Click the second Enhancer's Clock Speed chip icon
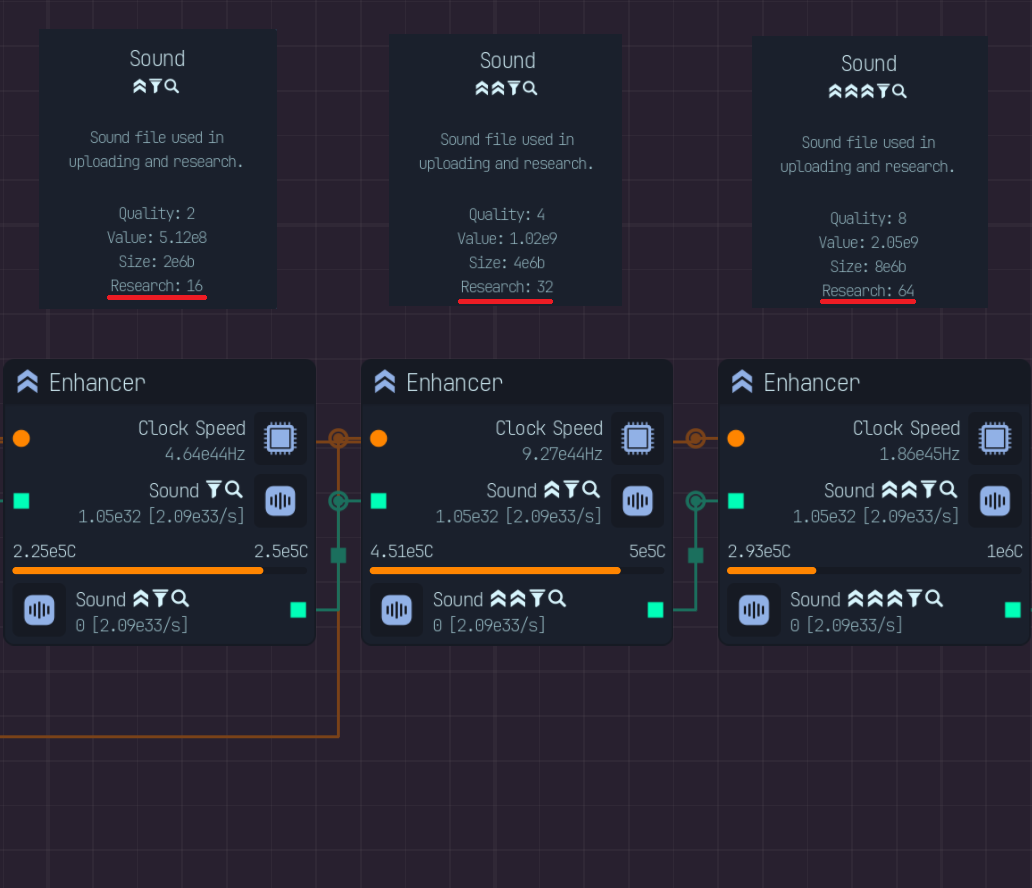This screenshot has height=888, width=1032. point(638,438)
